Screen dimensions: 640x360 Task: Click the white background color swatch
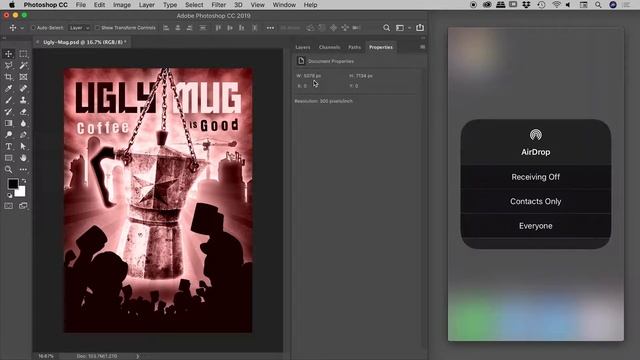point(21,192)
